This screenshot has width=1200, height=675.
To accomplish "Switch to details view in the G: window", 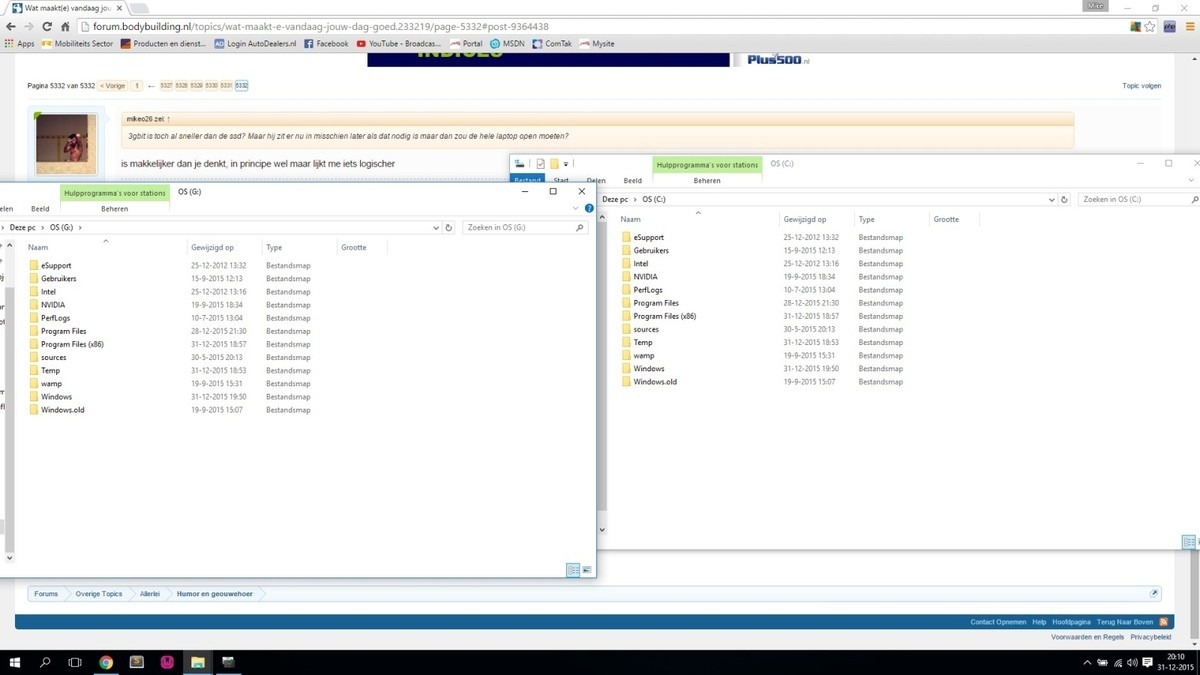I will 573,570.
